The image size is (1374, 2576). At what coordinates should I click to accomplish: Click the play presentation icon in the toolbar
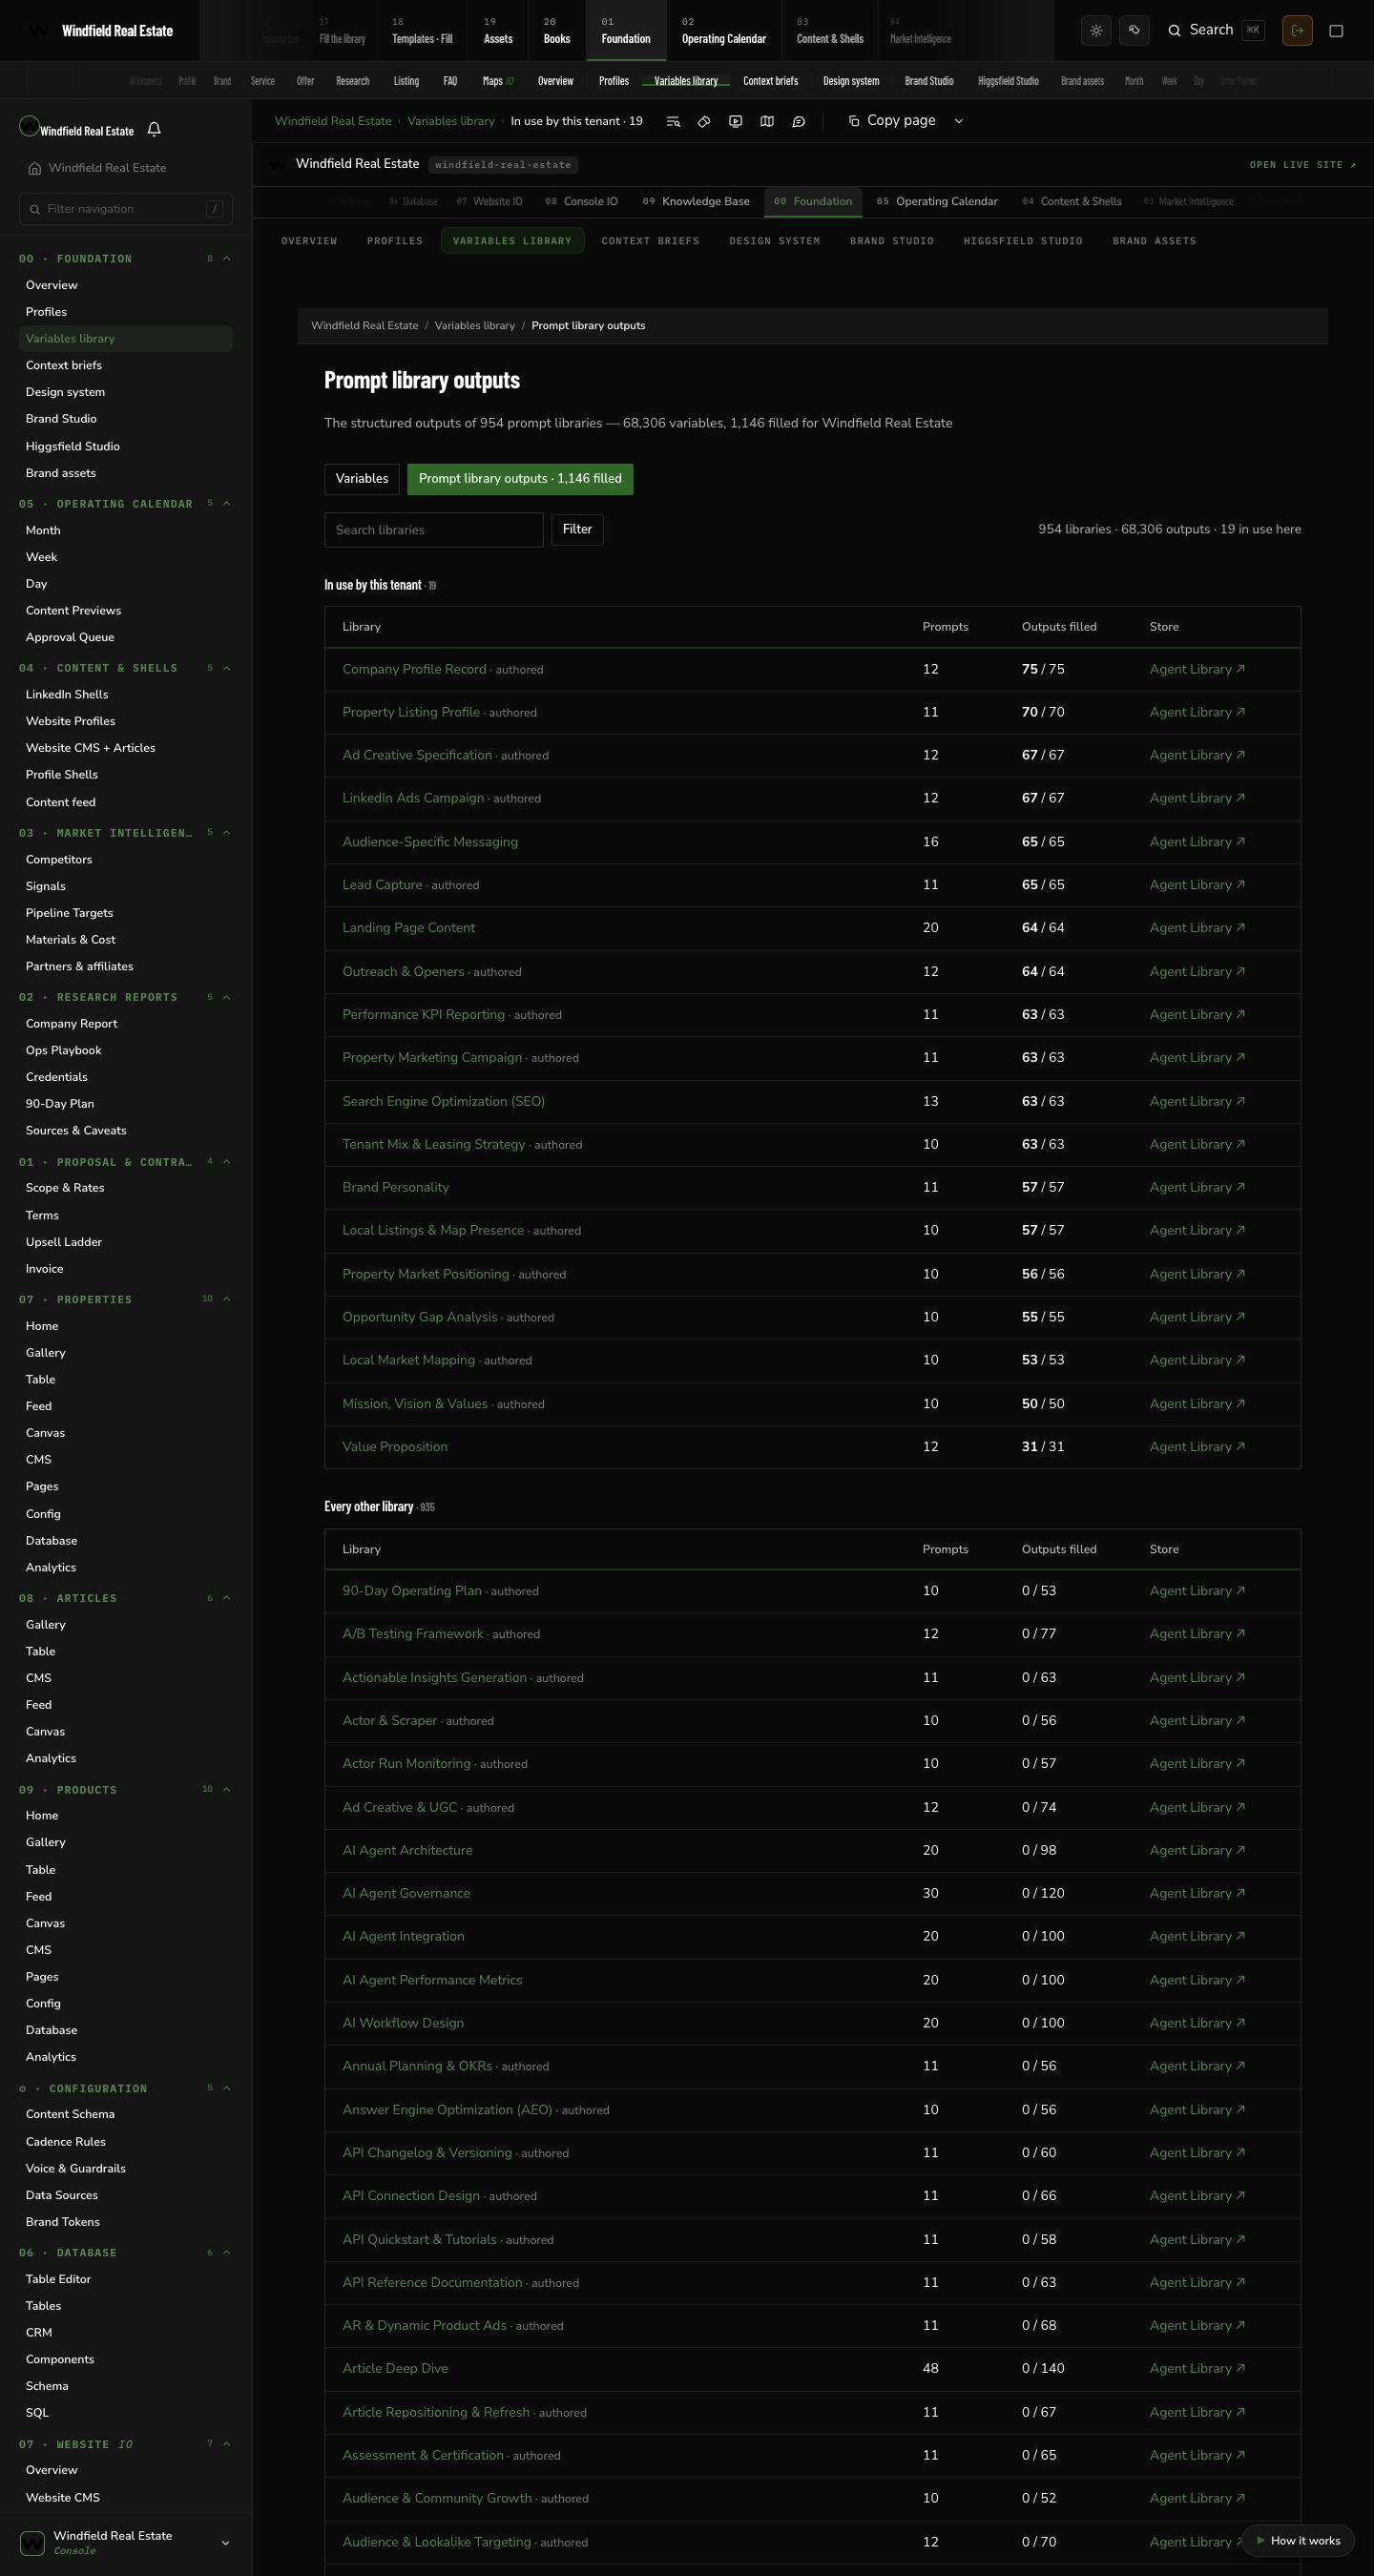tap(736, 121)
